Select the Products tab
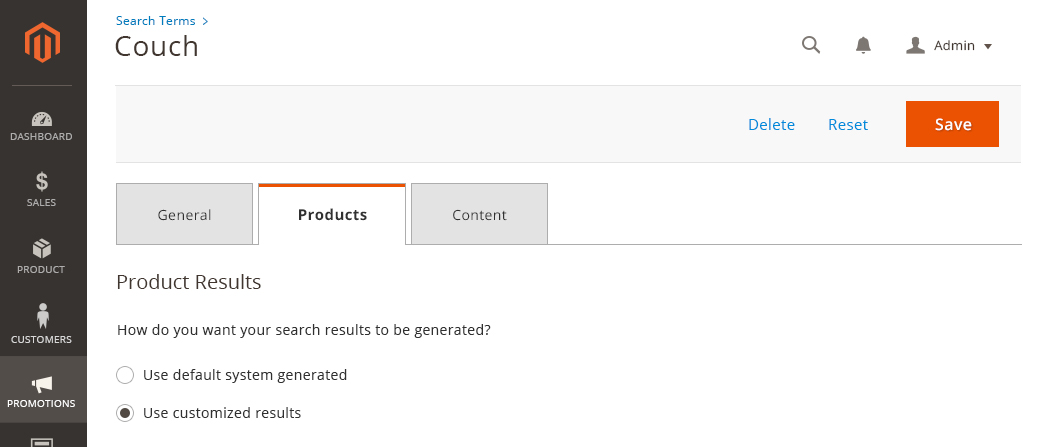This screenshot has height=447, width=1038. coord(332,214)
